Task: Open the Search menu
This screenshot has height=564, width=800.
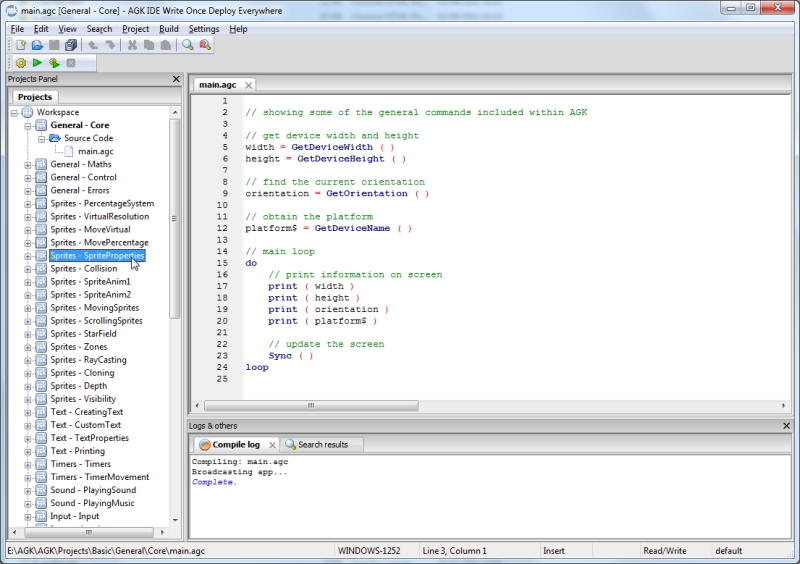Action: pos(99,29)
